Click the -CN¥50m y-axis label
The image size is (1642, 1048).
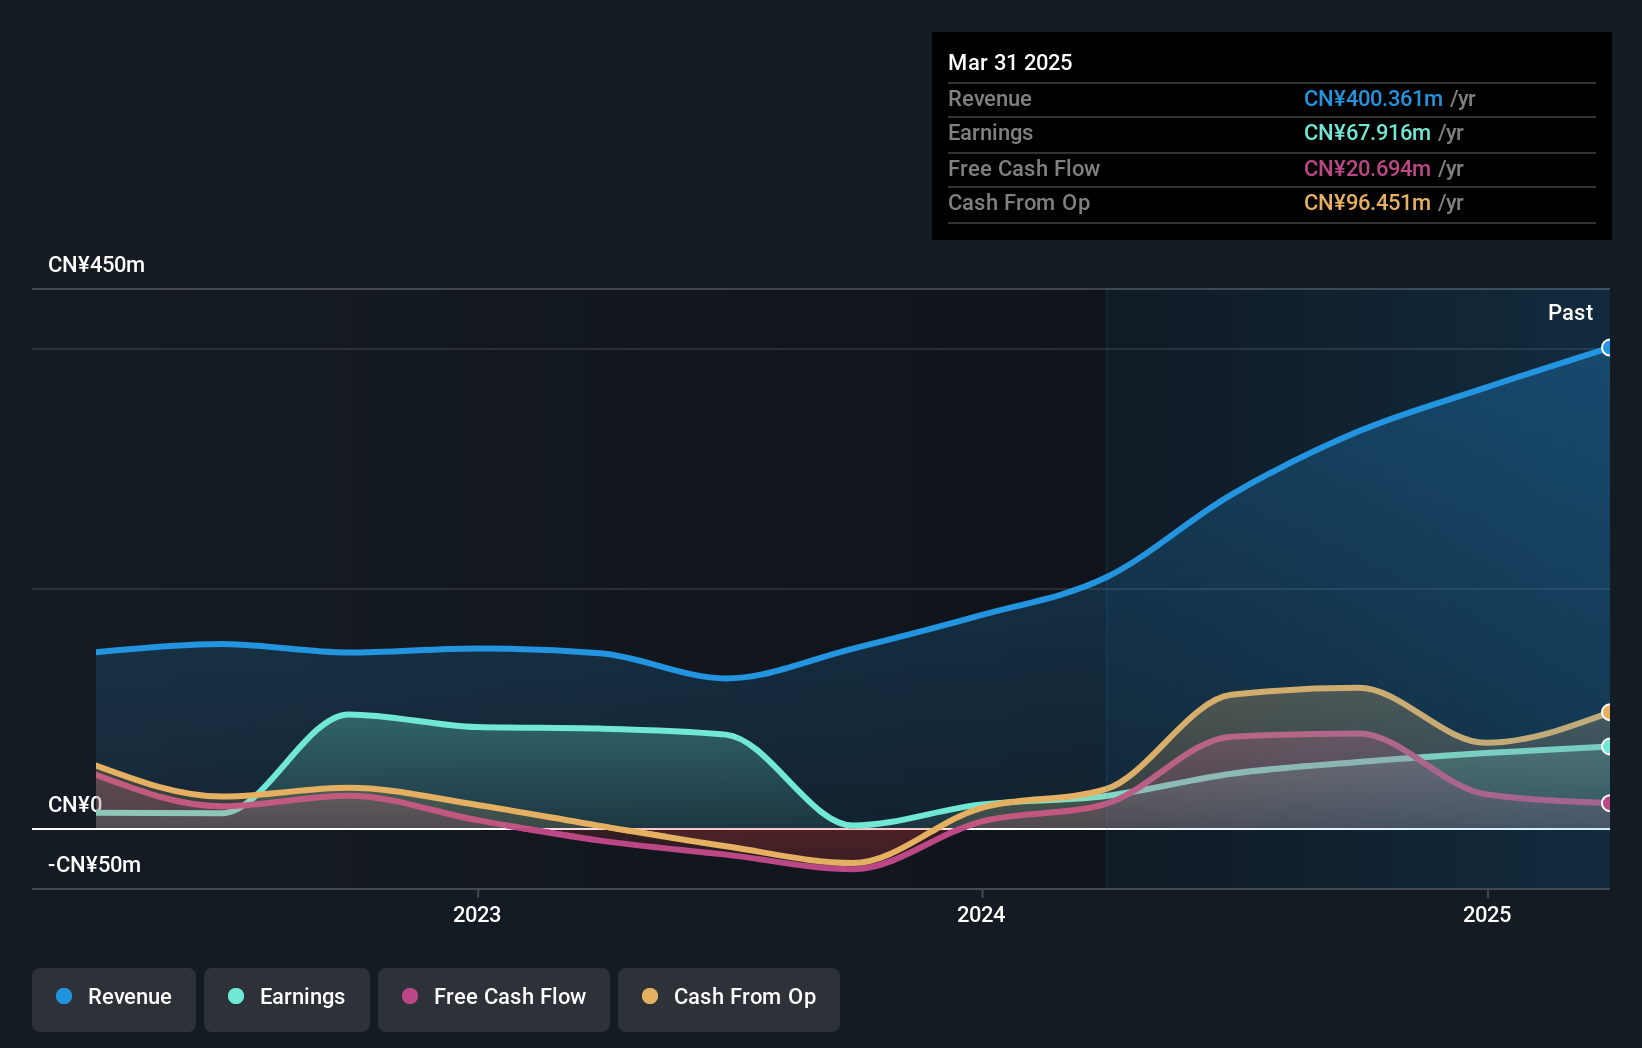tap(94, 864)
